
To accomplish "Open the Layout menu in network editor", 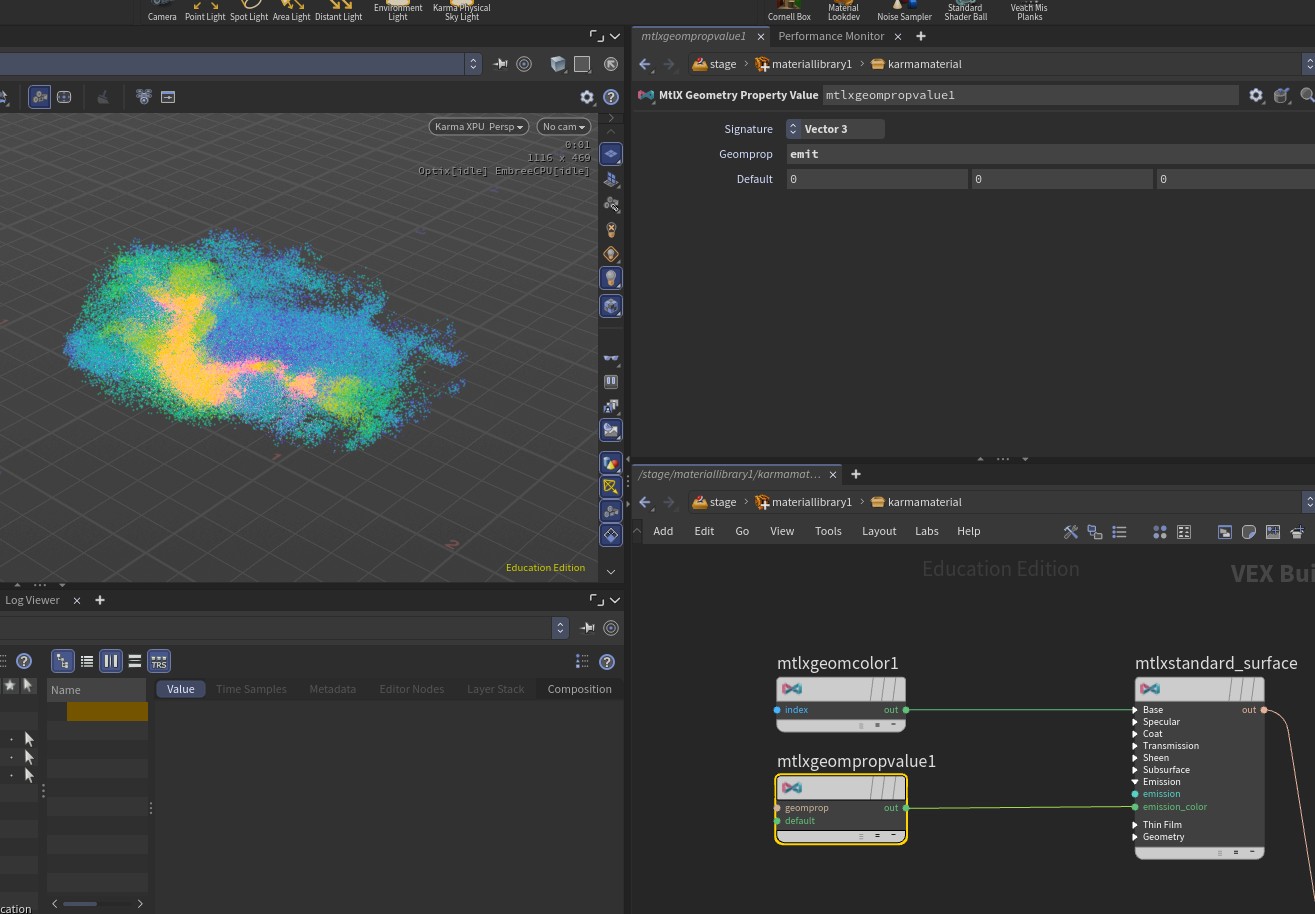I will [879, 531].
